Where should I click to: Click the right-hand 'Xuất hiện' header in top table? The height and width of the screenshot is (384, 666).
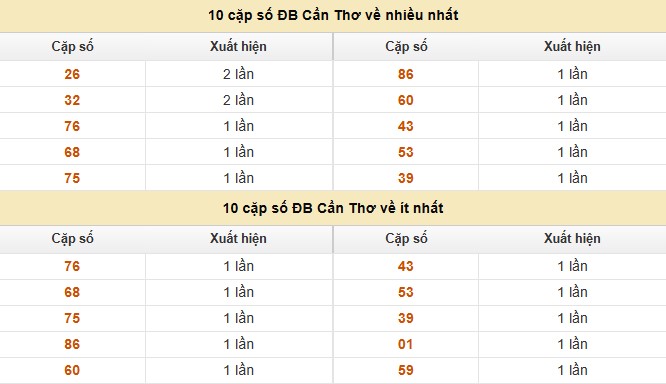pos(572,46)
